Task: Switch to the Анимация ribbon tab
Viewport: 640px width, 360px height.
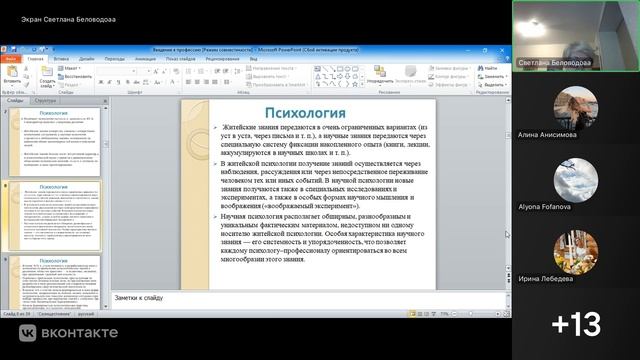Action: (x=145, y=59)
